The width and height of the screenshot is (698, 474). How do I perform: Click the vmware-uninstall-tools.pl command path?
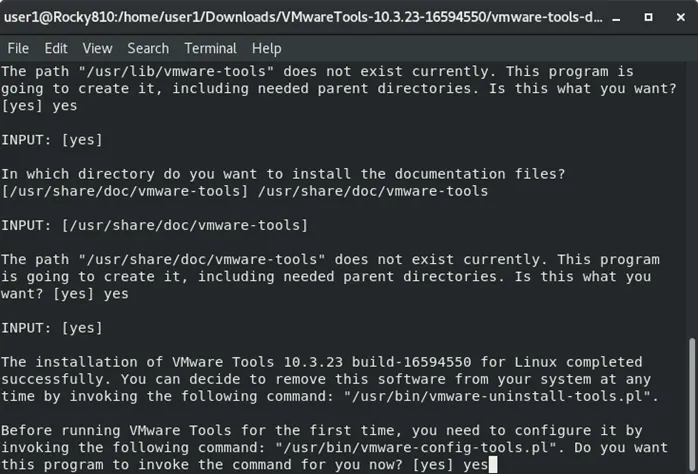[497, 396]
